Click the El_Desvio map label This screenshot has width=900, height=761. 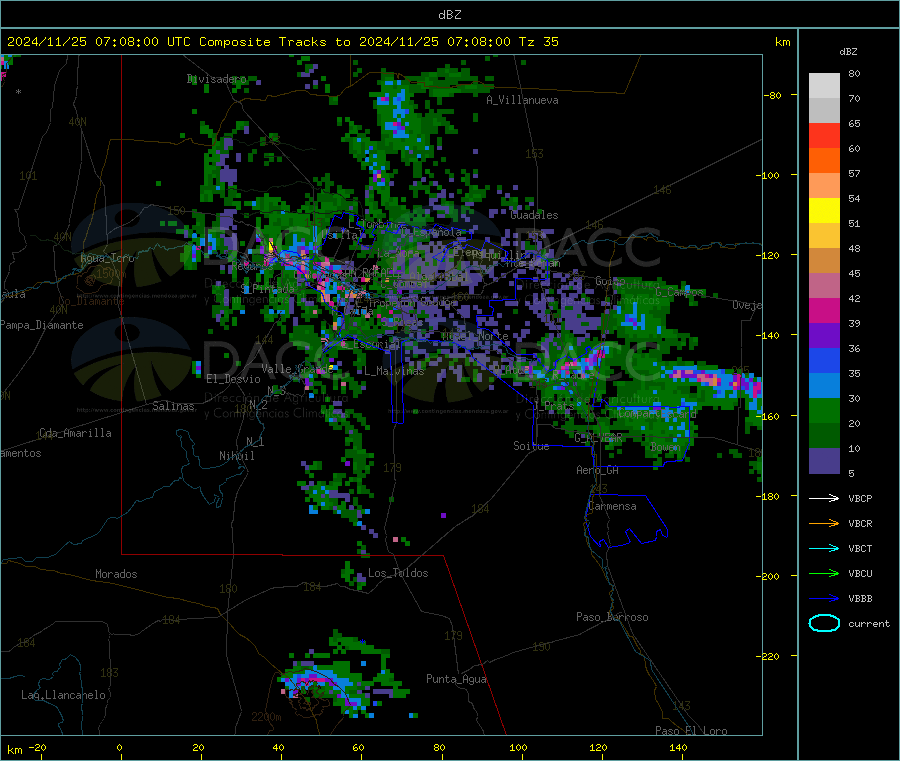(x=233, y=379)
